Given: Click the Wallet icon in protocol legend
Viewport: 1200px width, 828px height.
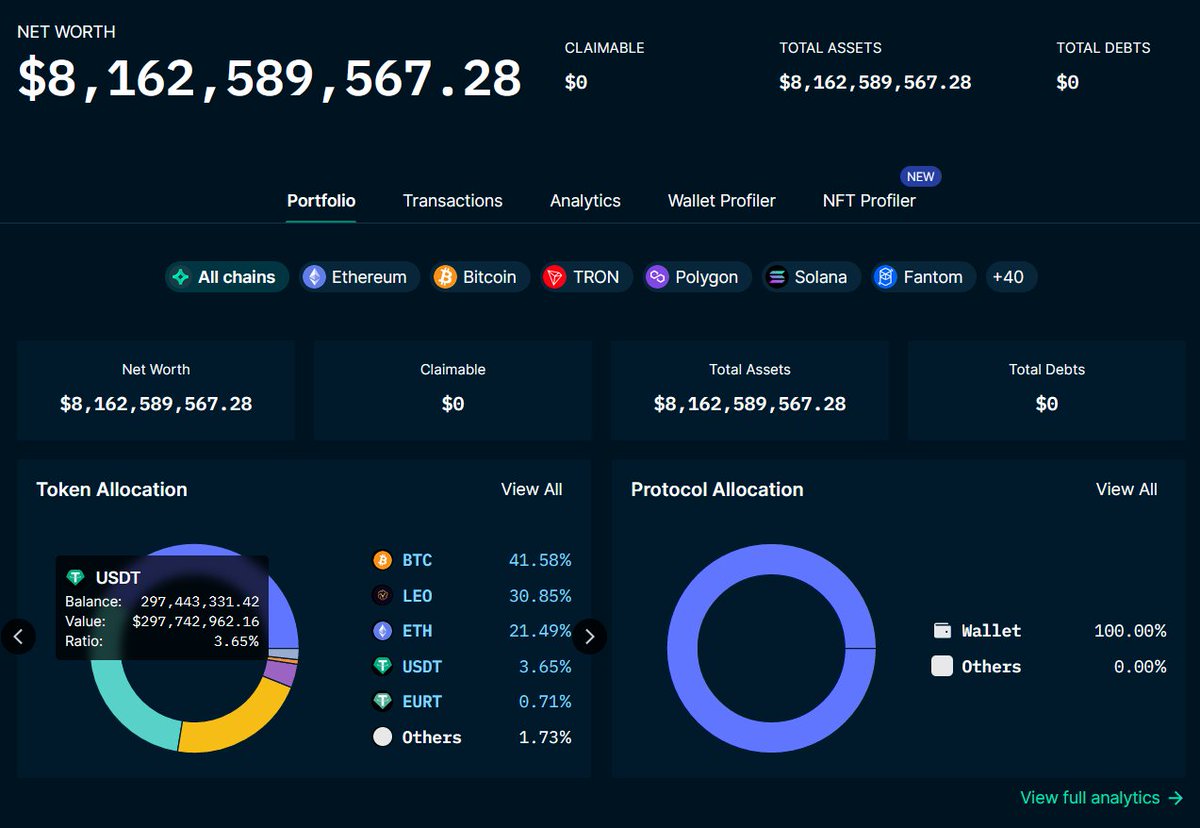Looking at the screenshot, I should 942,631.
